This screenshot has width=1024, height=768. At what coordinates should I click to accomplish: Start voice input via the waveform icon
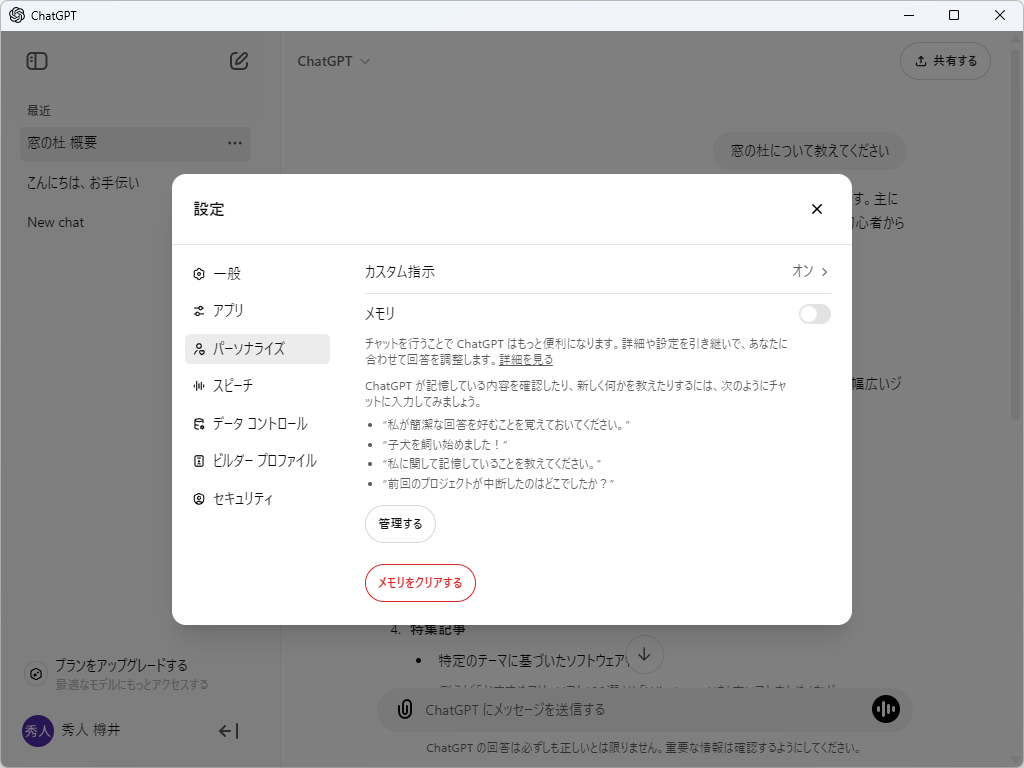point(885,709)
